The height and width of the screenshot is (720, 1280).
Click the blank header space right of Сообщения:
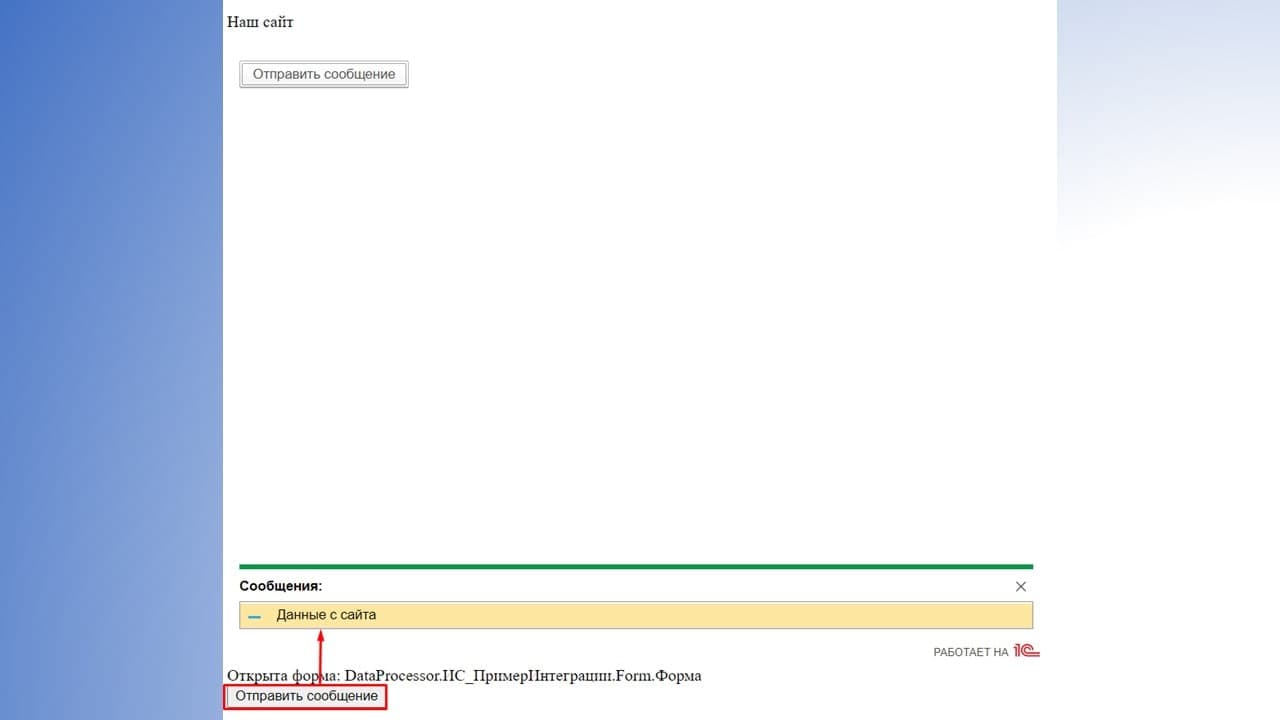click(x=660, y=586)
